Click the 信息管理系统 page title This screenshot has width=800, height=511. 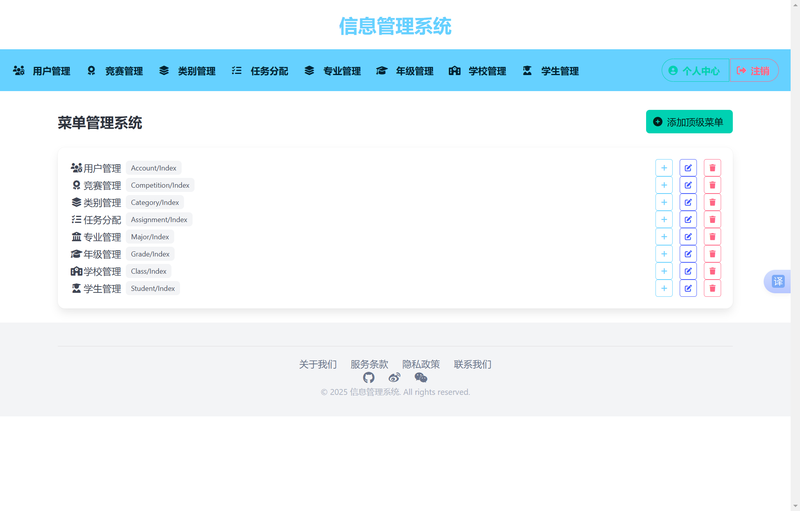point(395,27)
